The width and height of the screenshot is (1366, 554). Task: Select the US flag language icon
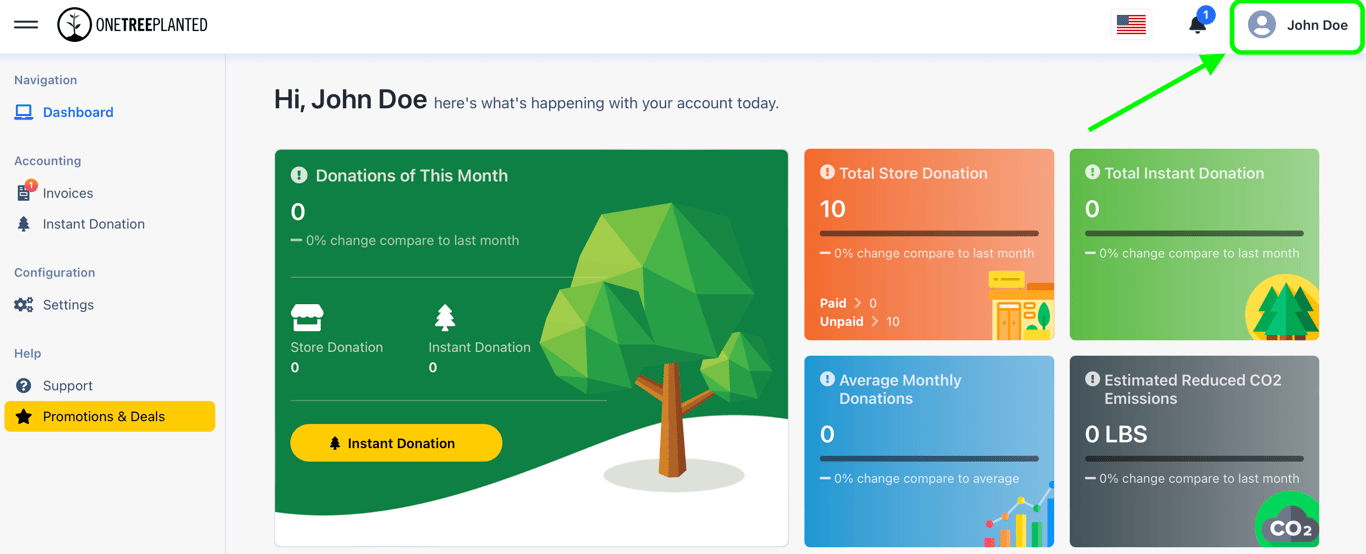[1131, 25]
